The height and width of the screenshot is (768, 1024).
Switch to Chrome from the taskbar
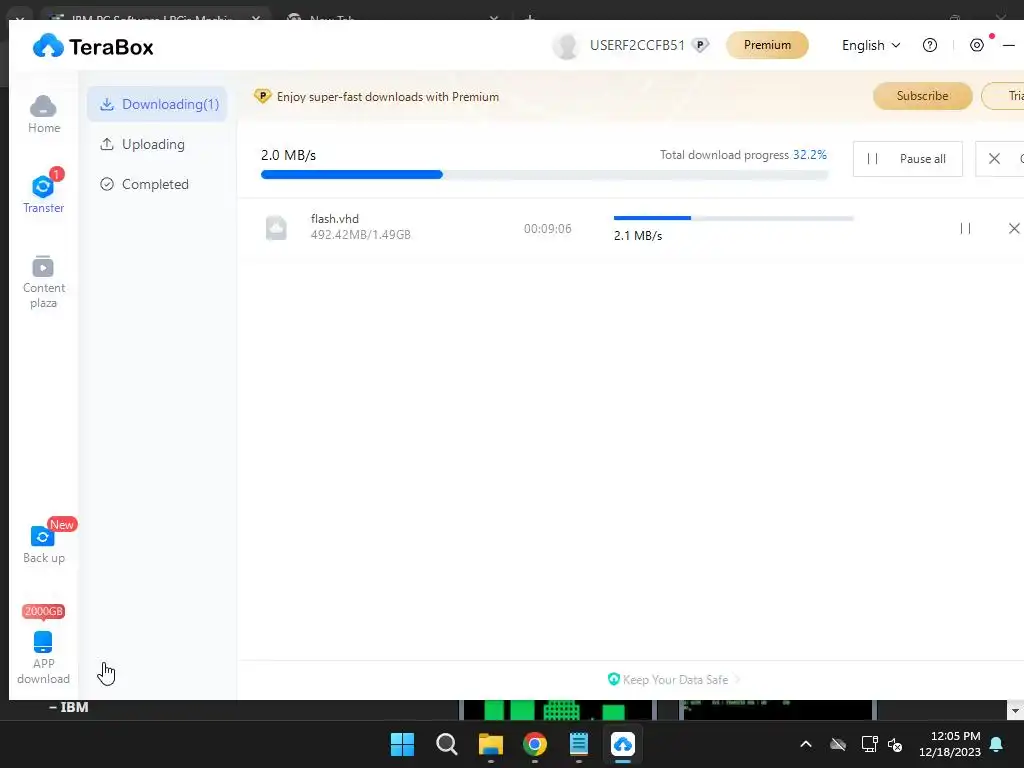pos(535,744)
